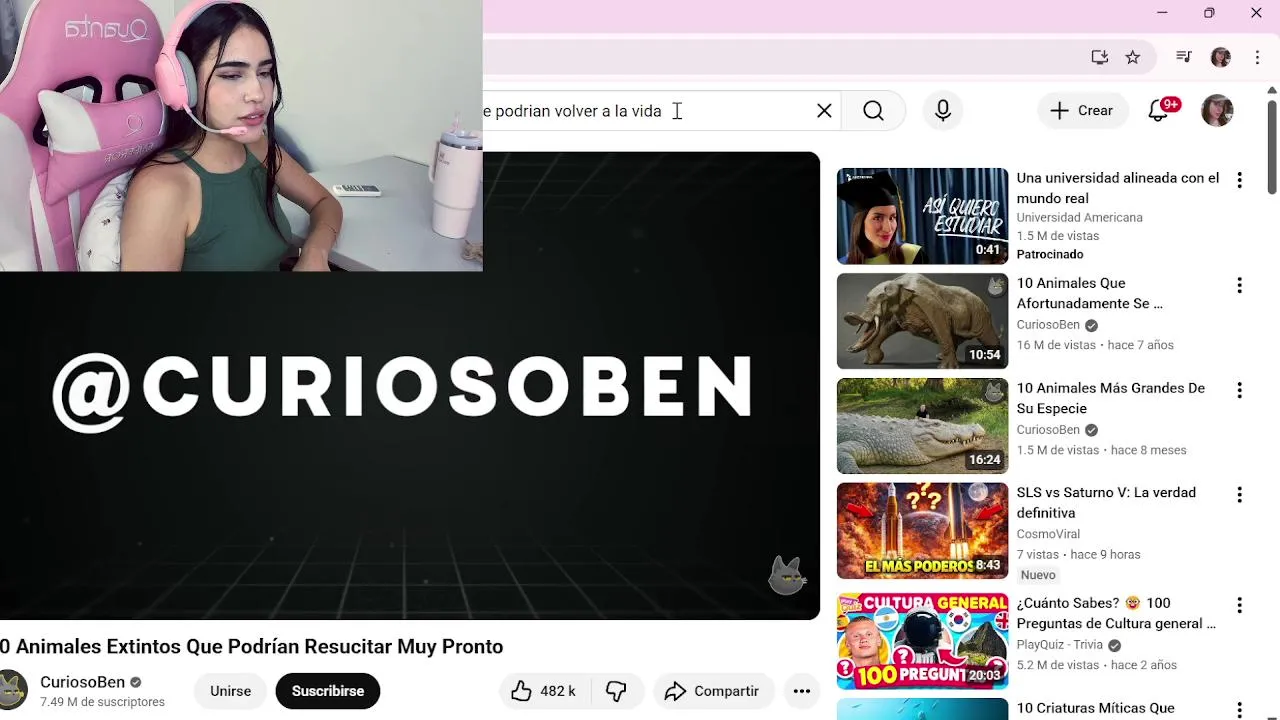Start voice search with microphone icon

(943, 111)
